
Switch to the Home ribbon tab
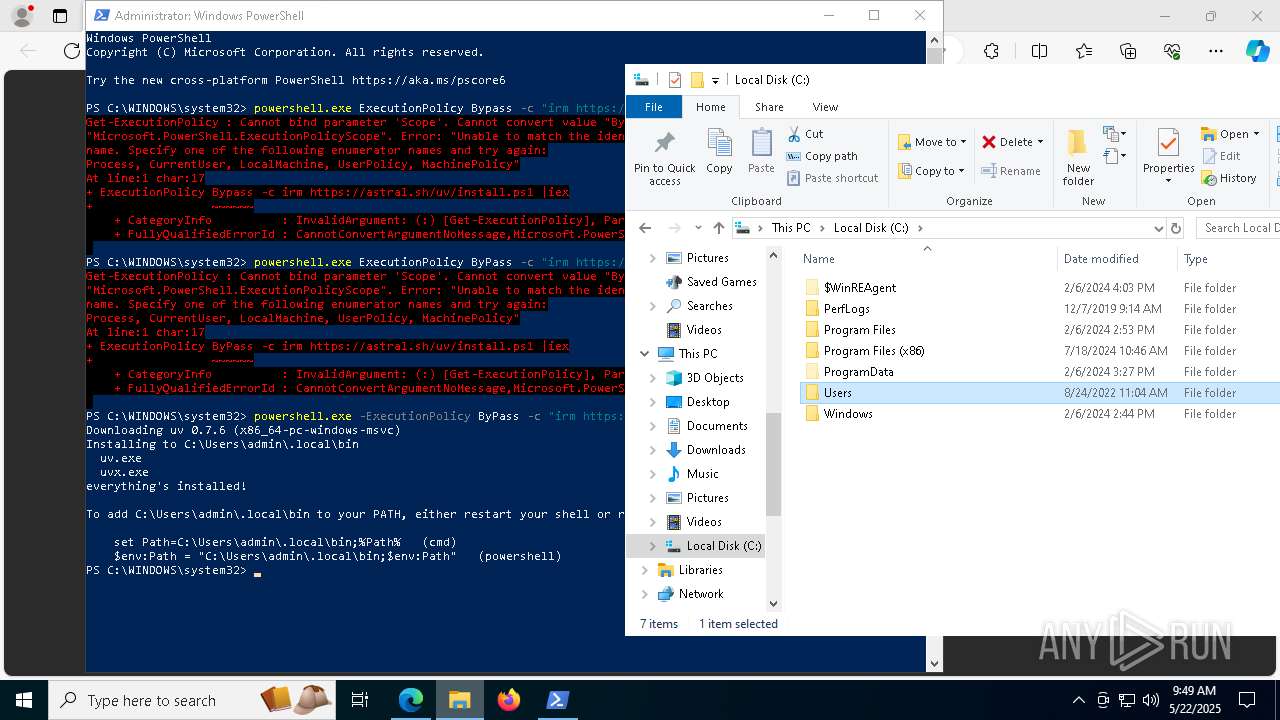pos(711,107)
